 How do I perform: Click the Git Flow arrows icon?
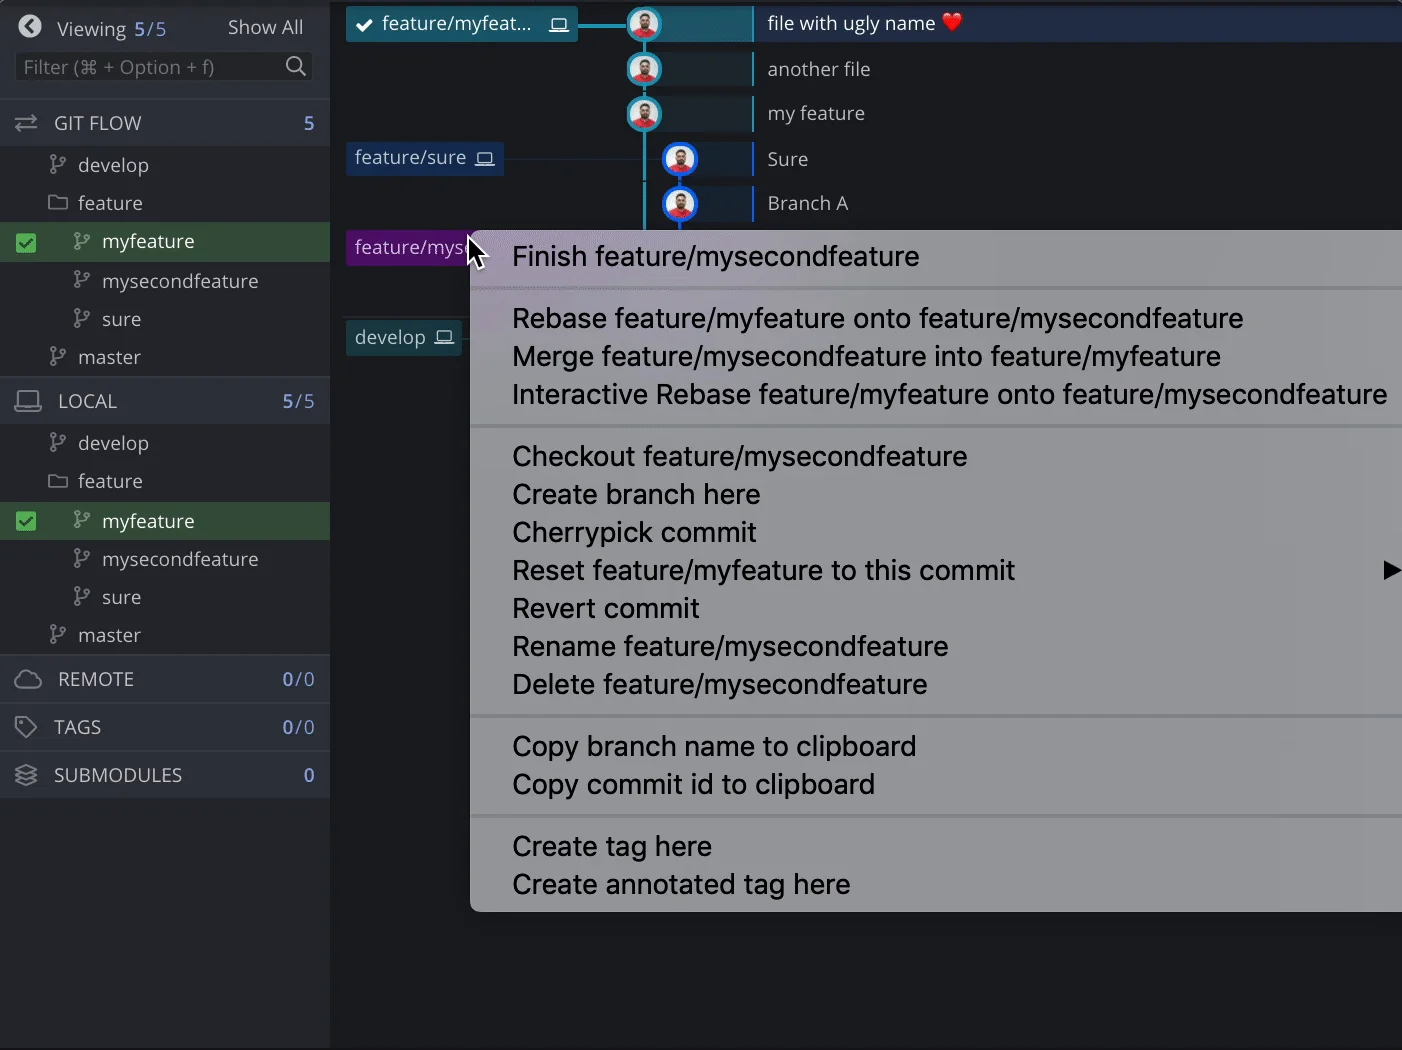pyautogui.click(x=26, y=123)
